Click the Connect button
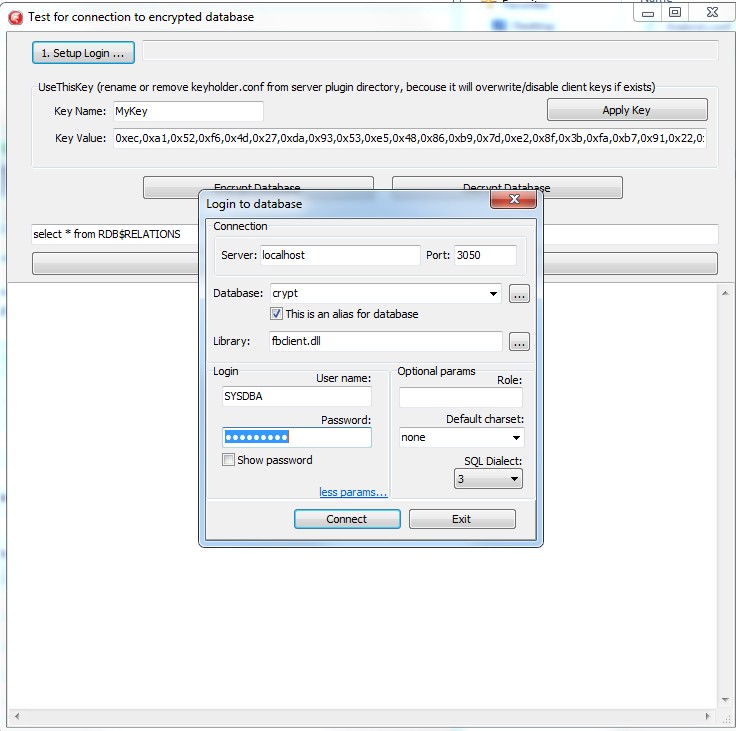The height and width of the screenshot is (731, 736). click(347, 519)
